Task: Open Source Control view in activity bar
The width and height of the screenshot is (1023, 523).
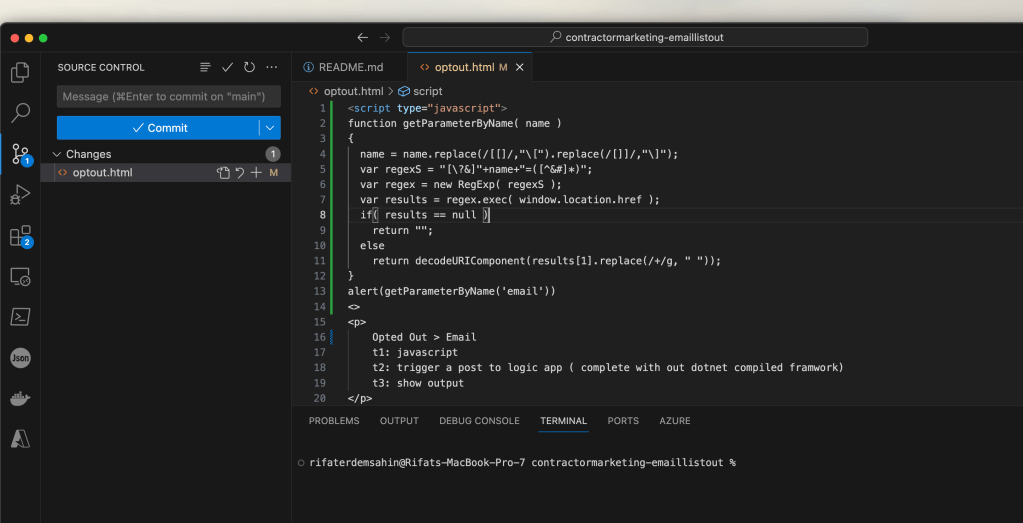Action: [x=20, y=155]
